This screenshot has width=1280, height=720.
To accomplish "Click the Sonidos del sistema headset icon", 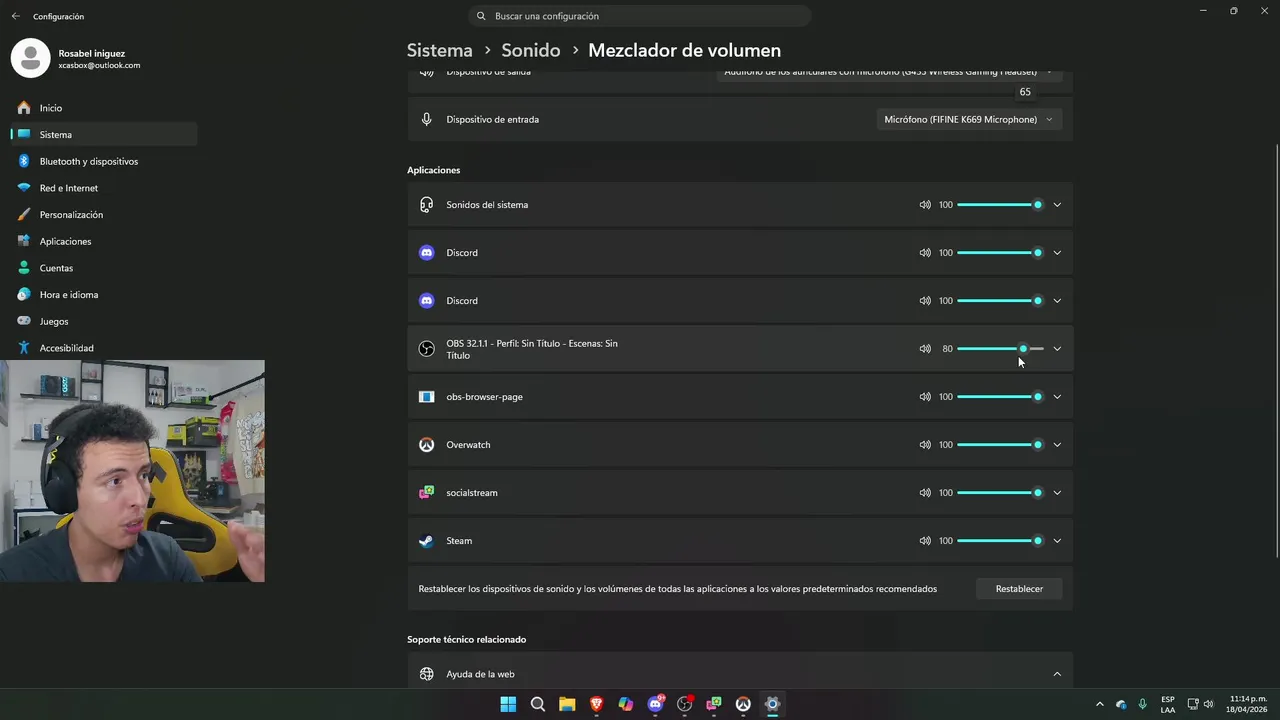I will coord(426,205).
